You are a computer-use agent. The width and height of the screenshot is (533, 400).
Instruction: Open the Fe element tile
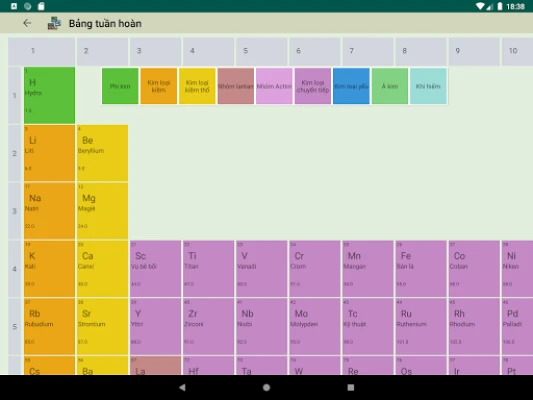pyautogui.click(x=421, y=268)
